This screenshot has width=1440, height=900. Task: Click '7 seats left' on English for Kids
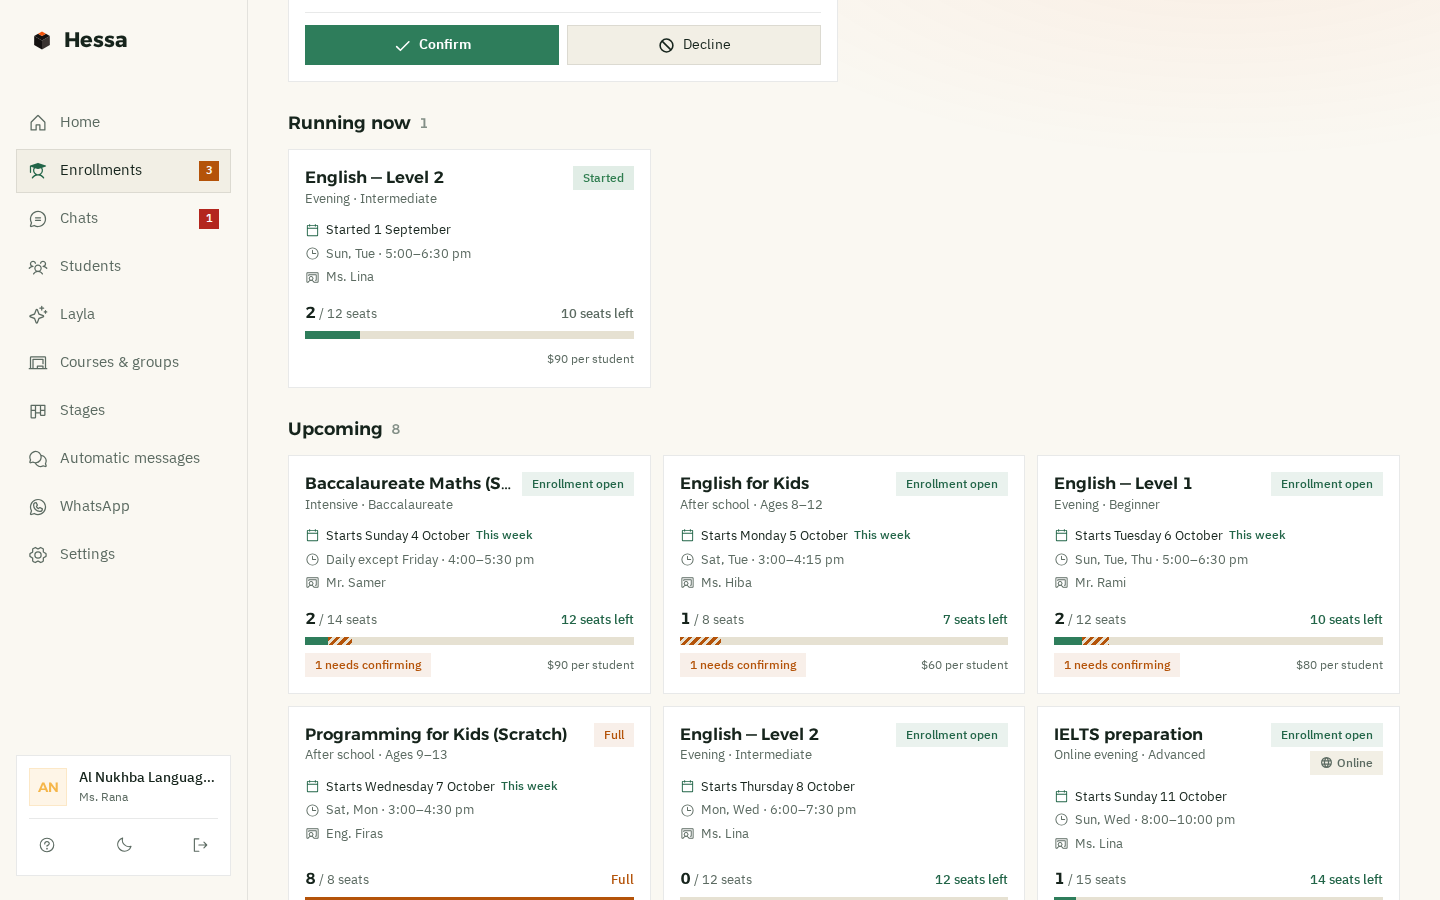[975, 620]
